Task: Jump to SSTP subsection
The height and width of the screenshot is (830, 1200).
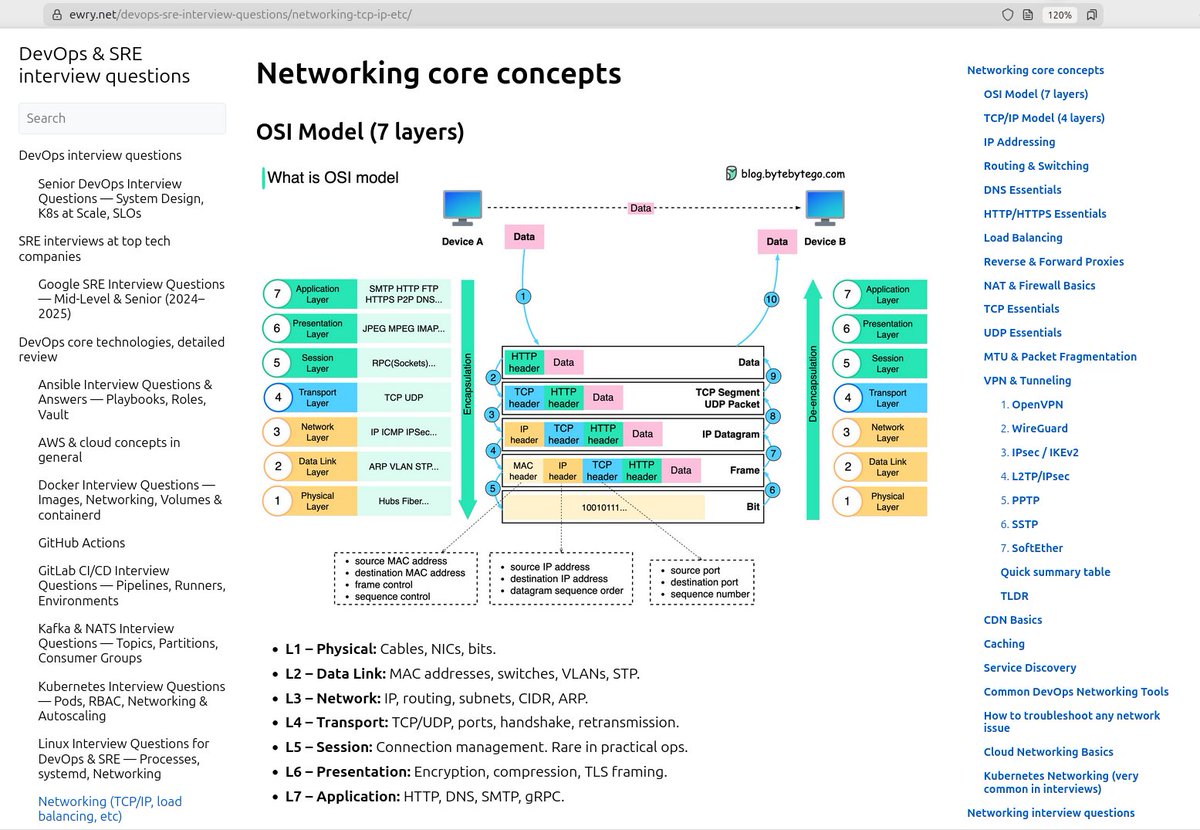Action: (1024, 524)
